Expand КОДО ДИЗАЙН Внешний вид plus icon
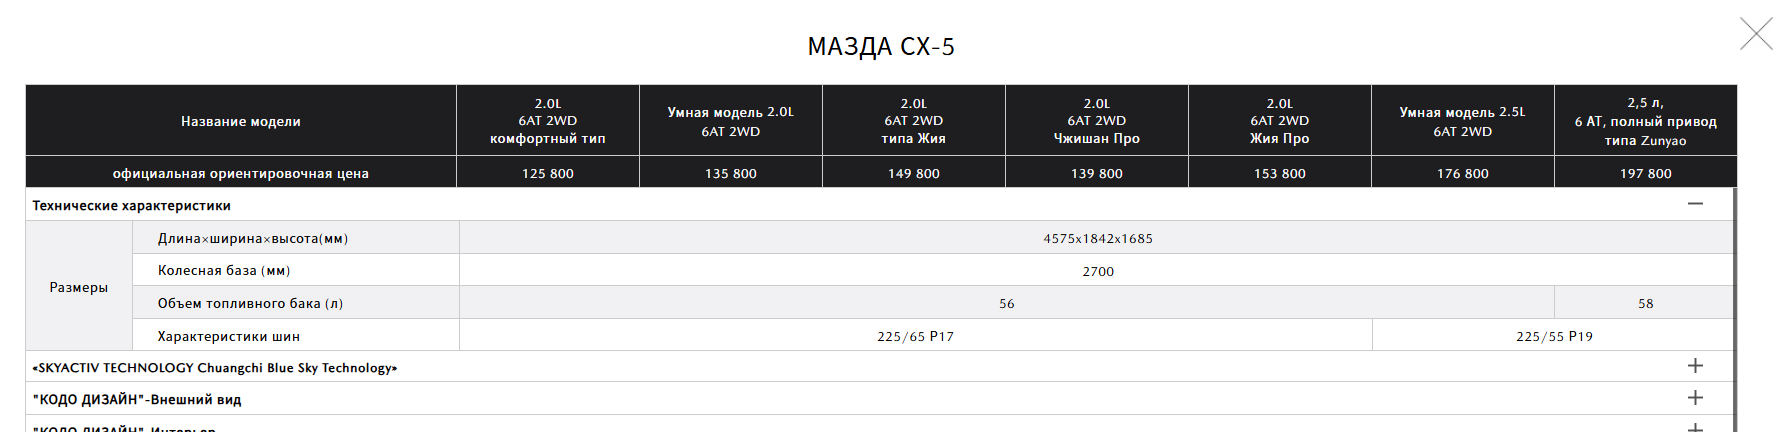The height and width of the screenshot is (432, 1773). click(1695, 398)
